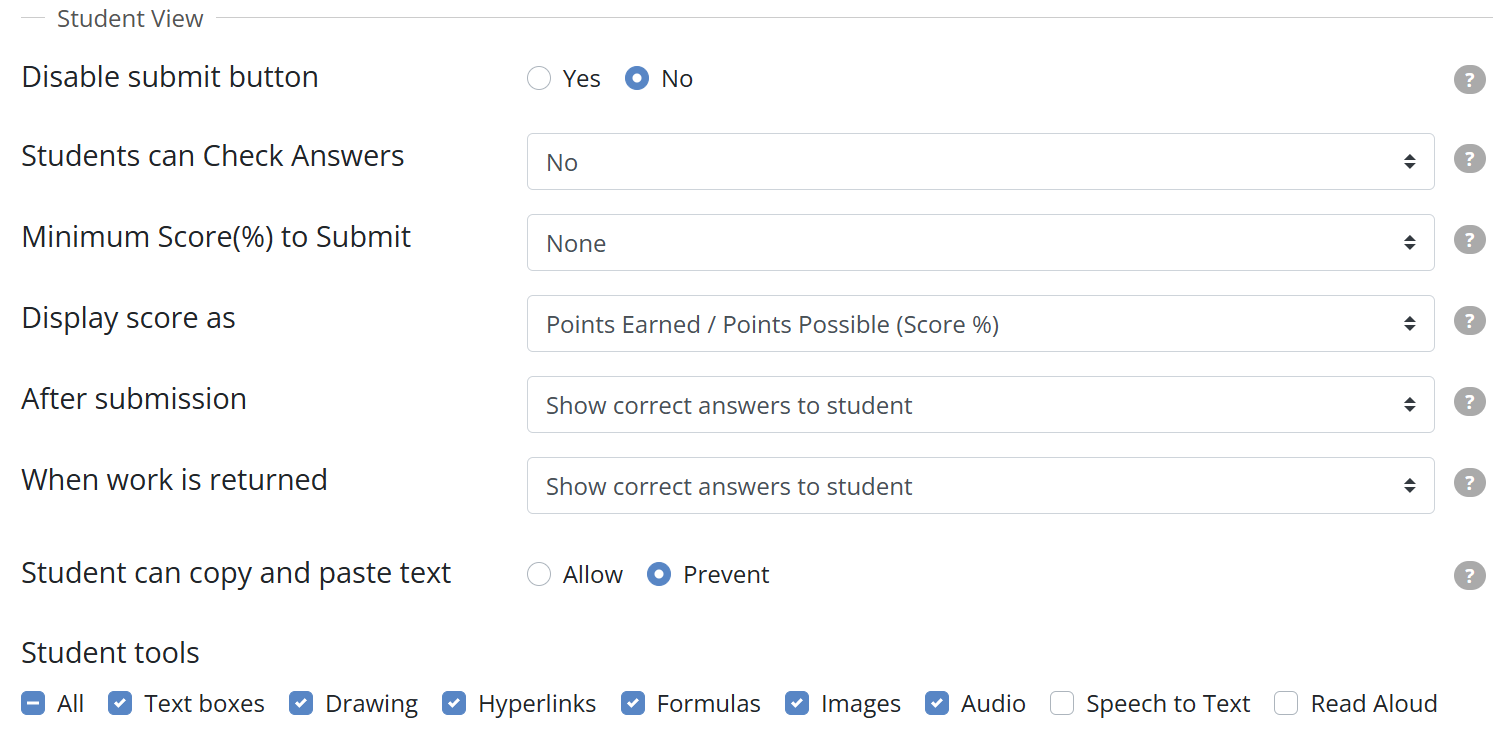Expand the Minimum Score to Submit dropdown
Viewport: 1499px width, 732px height.
[x=980, y=243]
